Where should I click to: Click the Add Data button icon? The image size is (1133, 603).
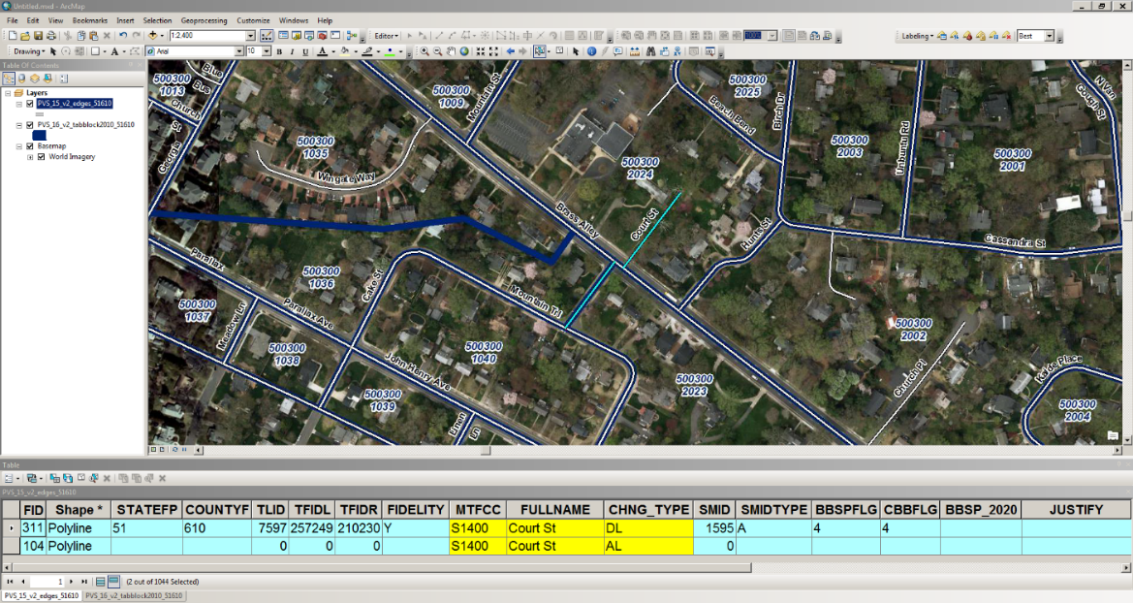tap(155, 36)
